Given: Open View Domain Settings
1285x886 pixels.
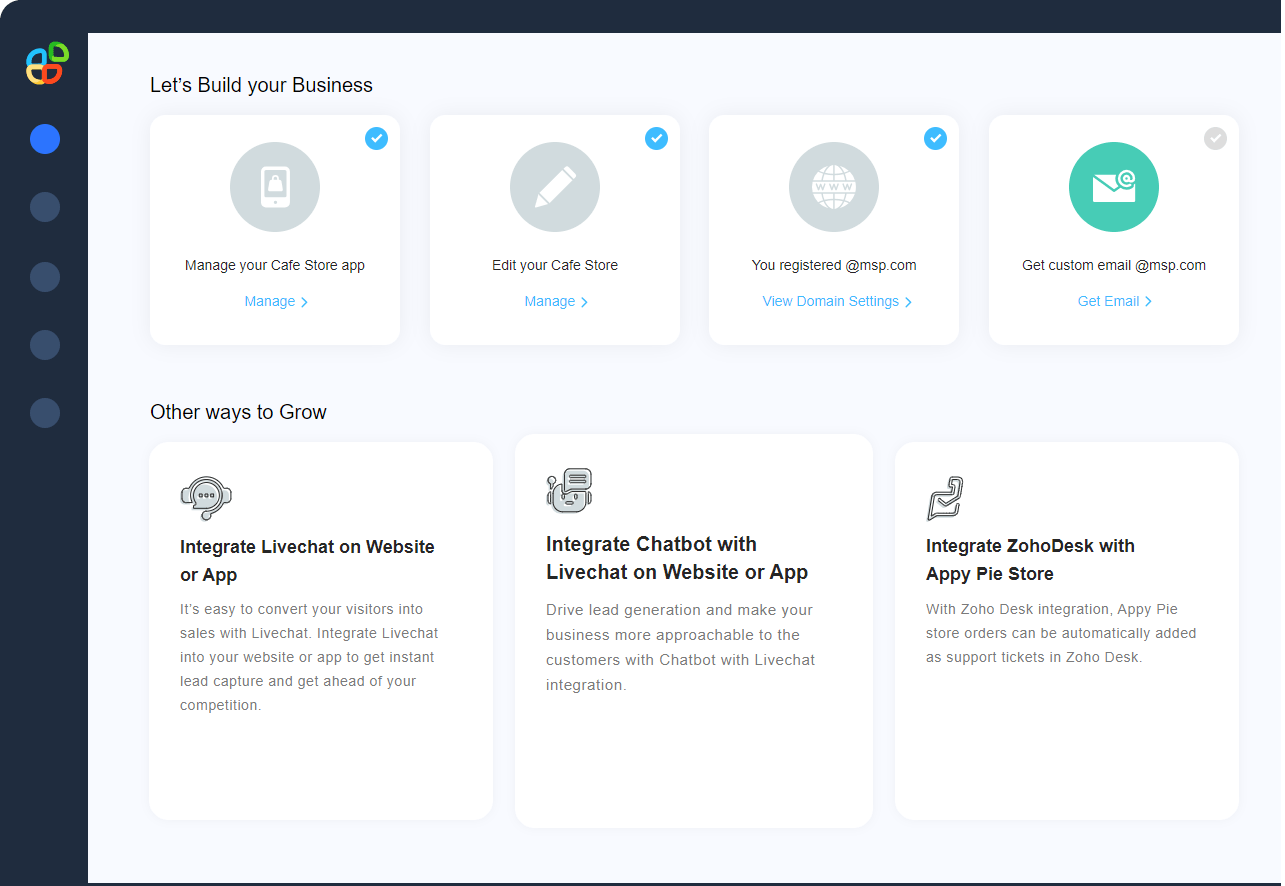Looking at the screenshot, I should click(x=829, y=301).
